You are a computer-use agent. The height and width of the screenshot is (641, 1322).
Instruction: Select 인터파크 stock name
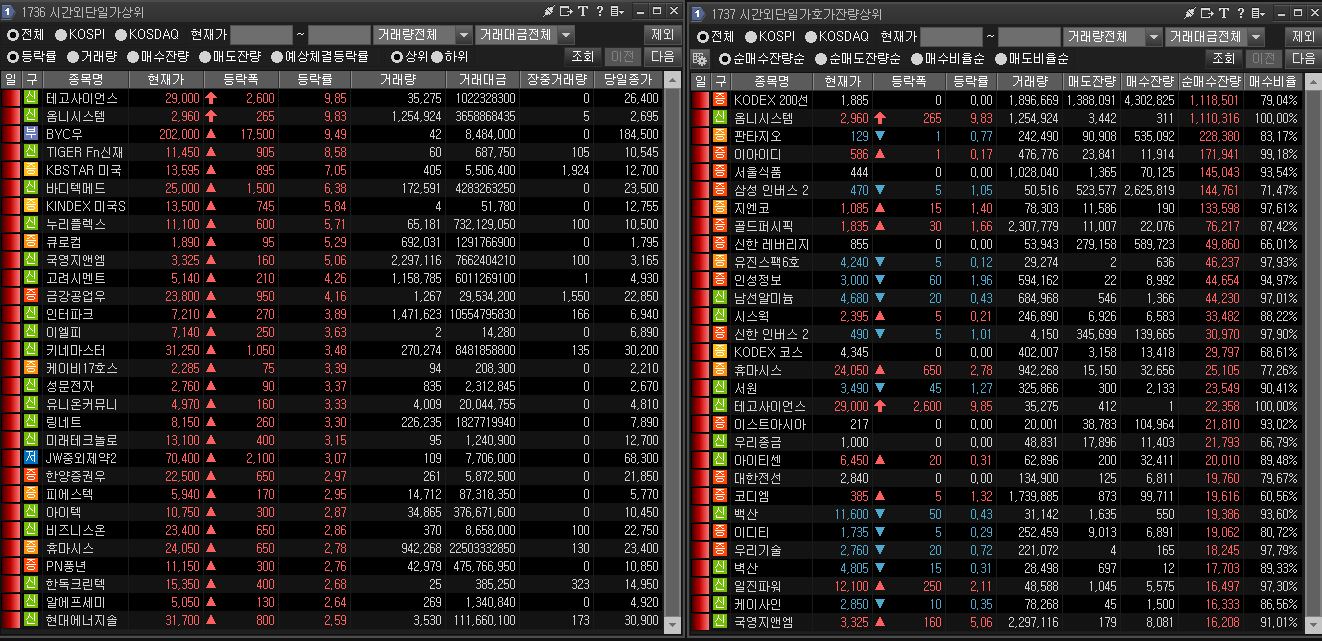click(x=70, y=314)
